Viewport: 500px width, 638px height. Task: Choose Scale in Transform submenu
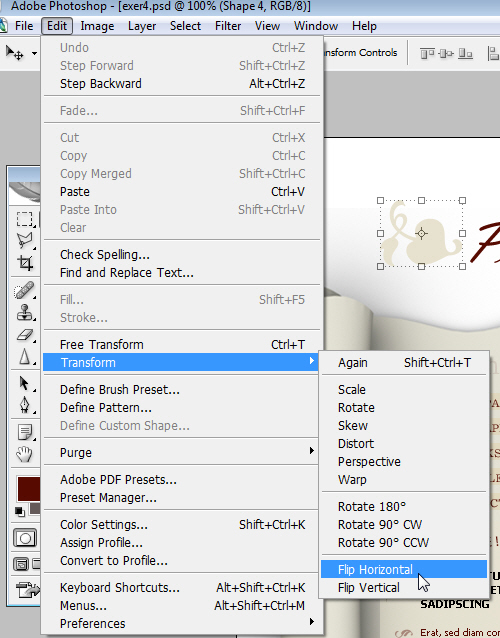(x=404, y=389)
